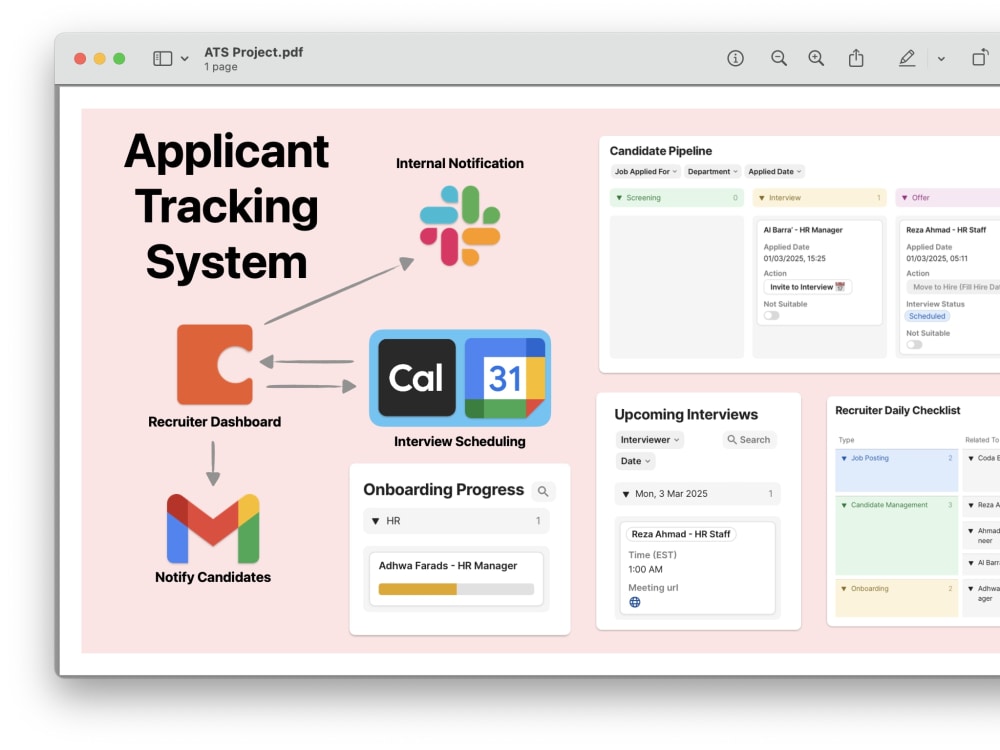Viewport: 1000px width, 750px height.
Task: Toggle Not Suitable for Reza Ahmad
Action: (x=914, y=344)
